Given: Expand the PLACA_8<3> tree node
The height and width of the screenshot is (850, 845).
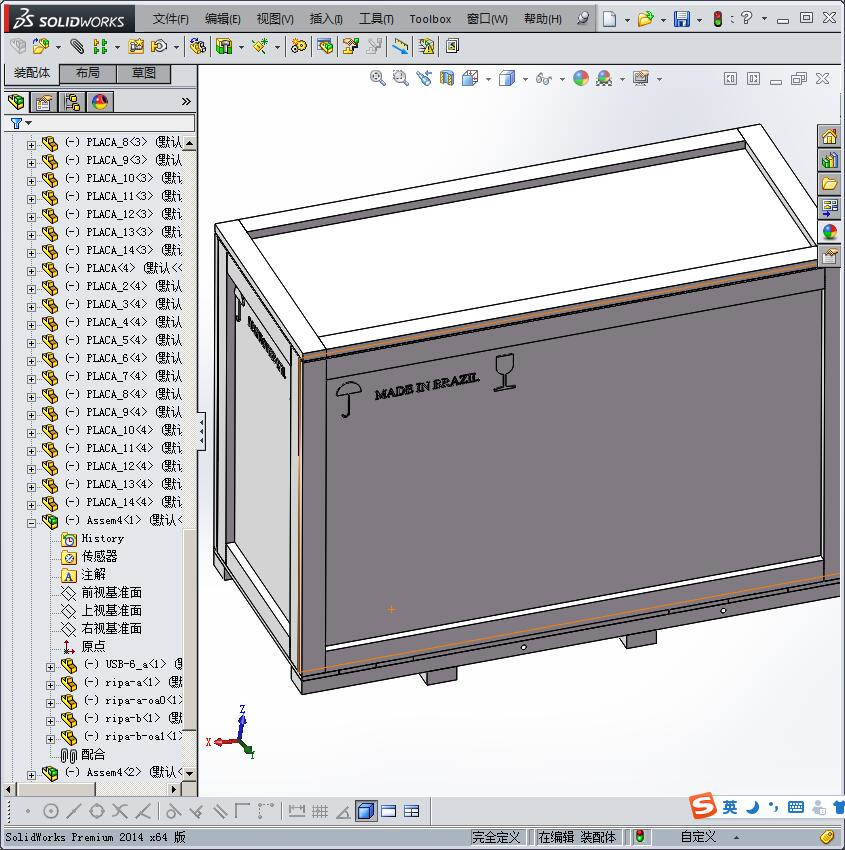Looking at the screenshot, I should pos(31,145).
